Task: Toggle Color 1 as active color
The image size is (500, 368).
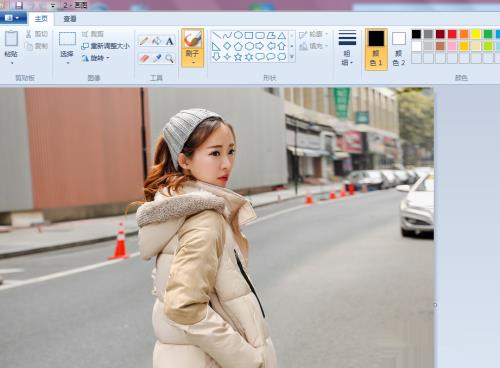Action: pyautogui.click(x=376, y=49)
